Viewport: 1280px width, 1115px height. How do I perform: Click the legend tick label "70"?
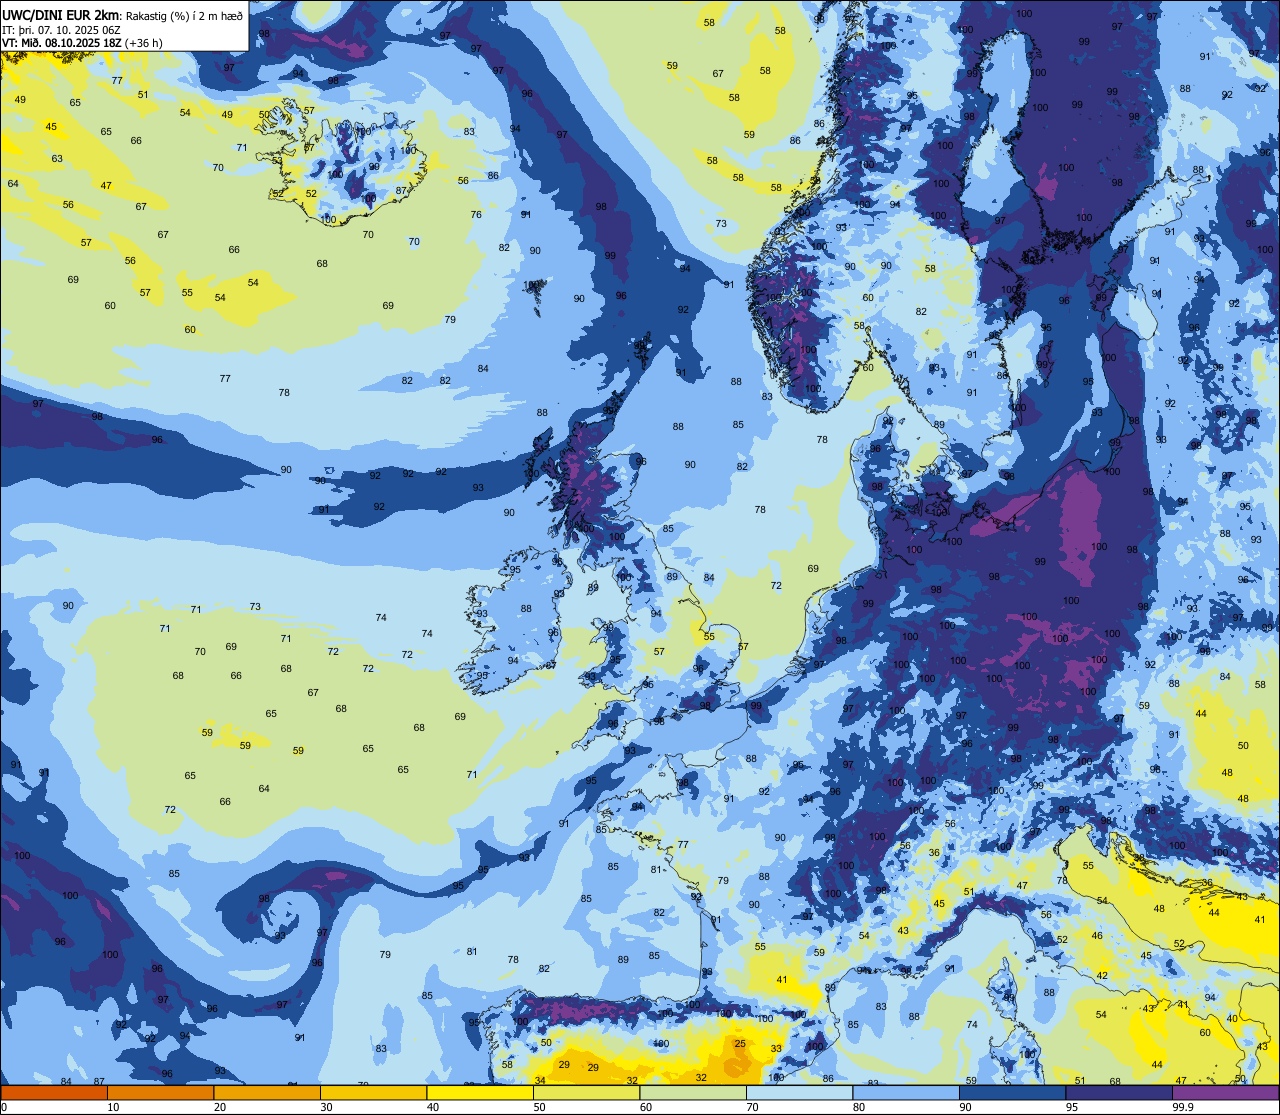(x=753, y=1107)
